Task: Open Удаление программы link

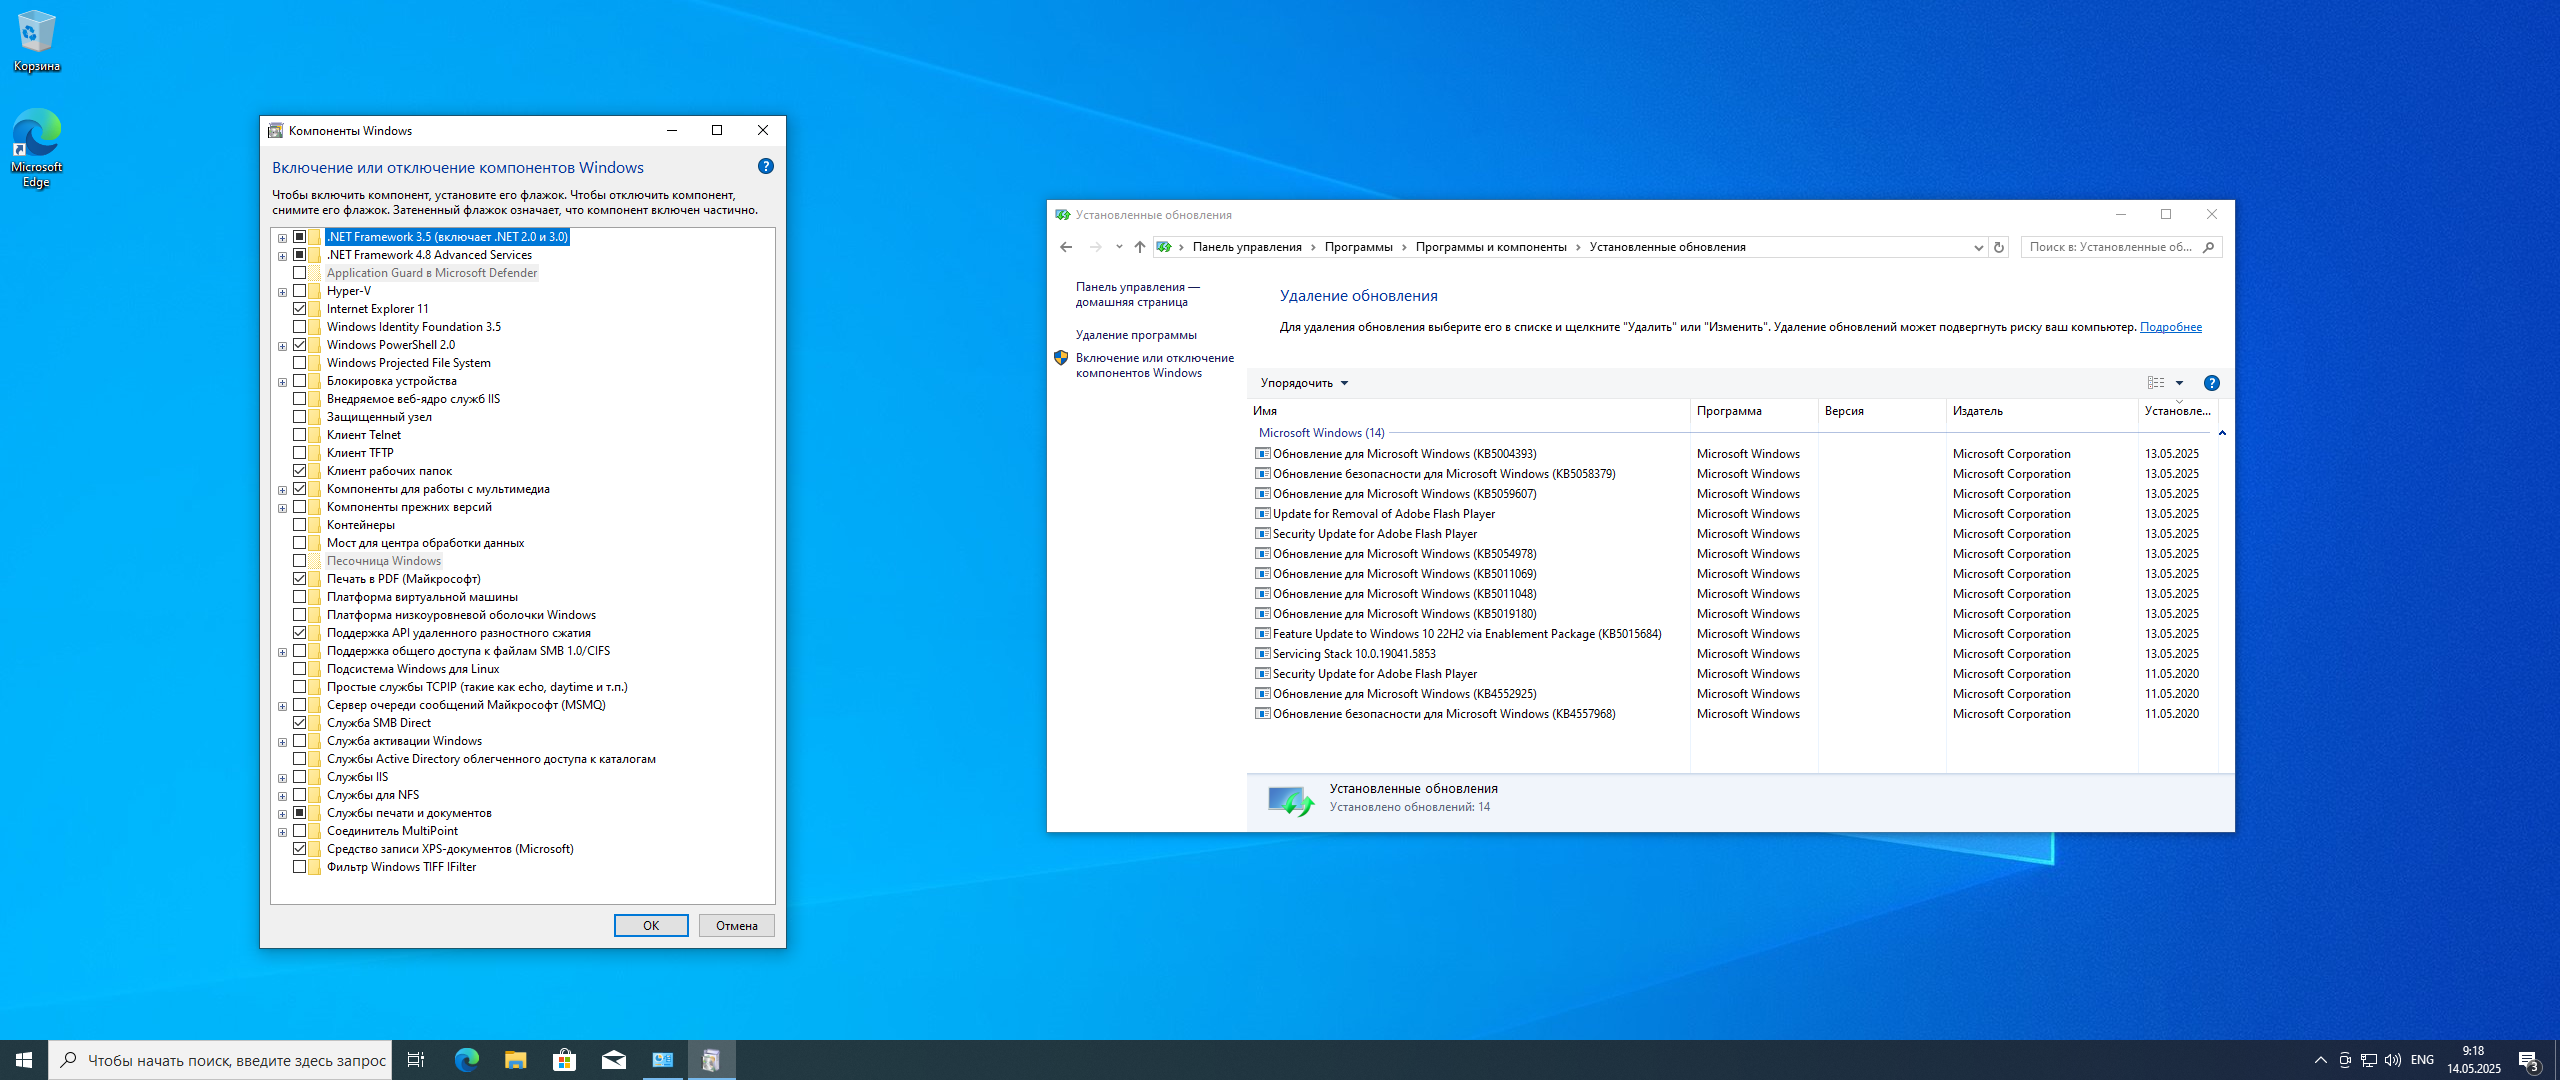Action: tap(1136, 335)
